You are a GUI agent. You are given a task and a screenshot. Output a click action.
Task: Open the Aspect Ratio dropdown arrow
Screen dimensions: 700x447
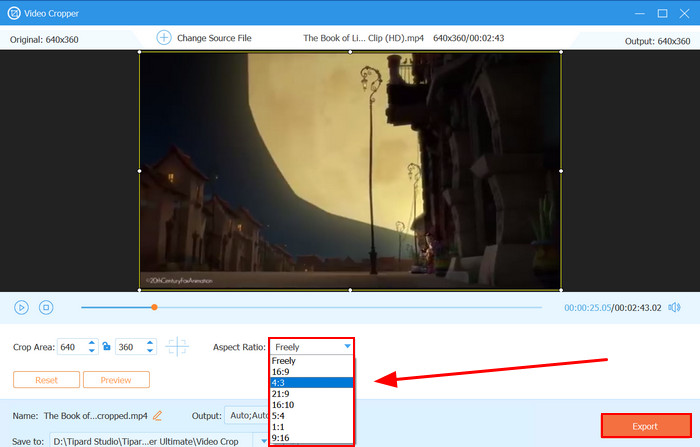pyautogui.click(x=347, y=347)
